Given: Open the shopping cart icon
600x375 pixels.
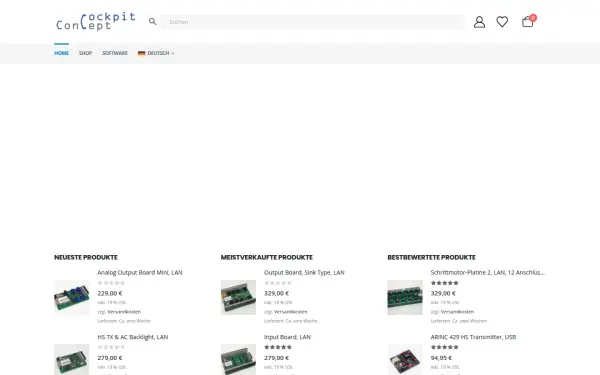Looking at the screenshot, I should click(x=527, y=22).
